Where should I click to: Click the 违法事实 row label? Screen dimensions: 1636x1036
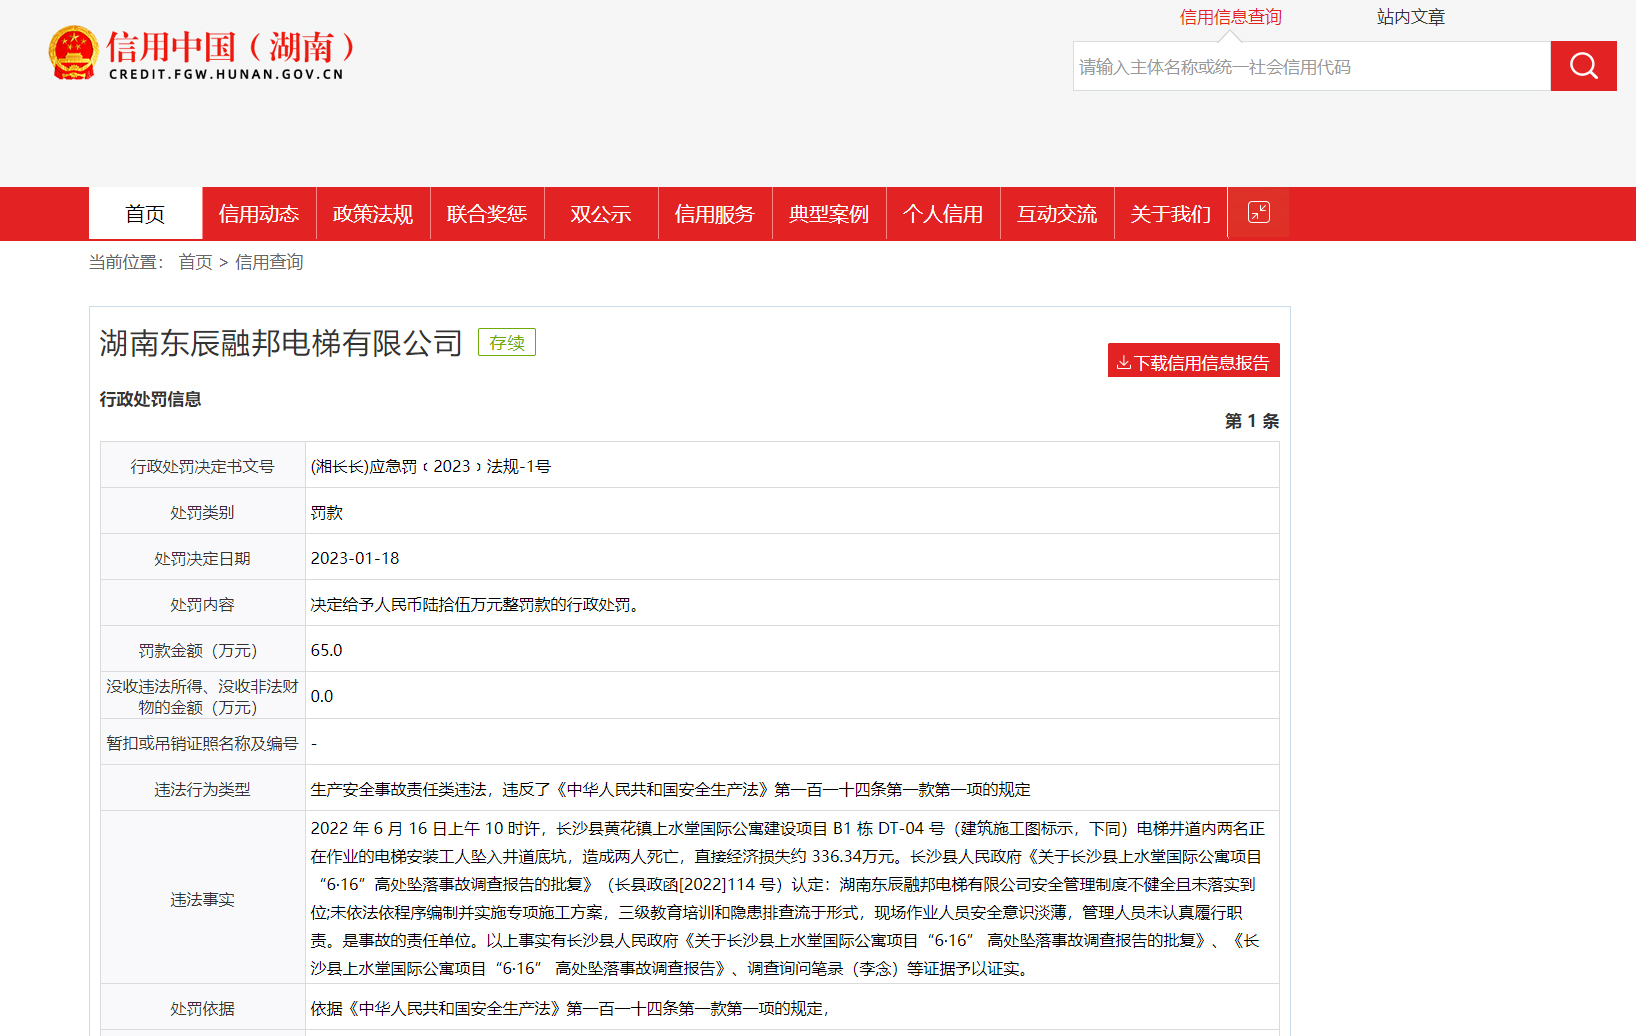point(202,899)
